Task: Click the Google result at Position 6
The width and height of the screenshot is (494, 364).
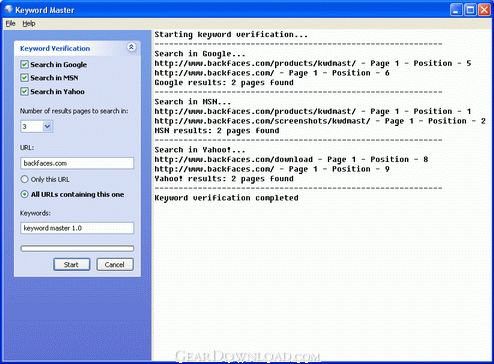Action: [272, 73]
